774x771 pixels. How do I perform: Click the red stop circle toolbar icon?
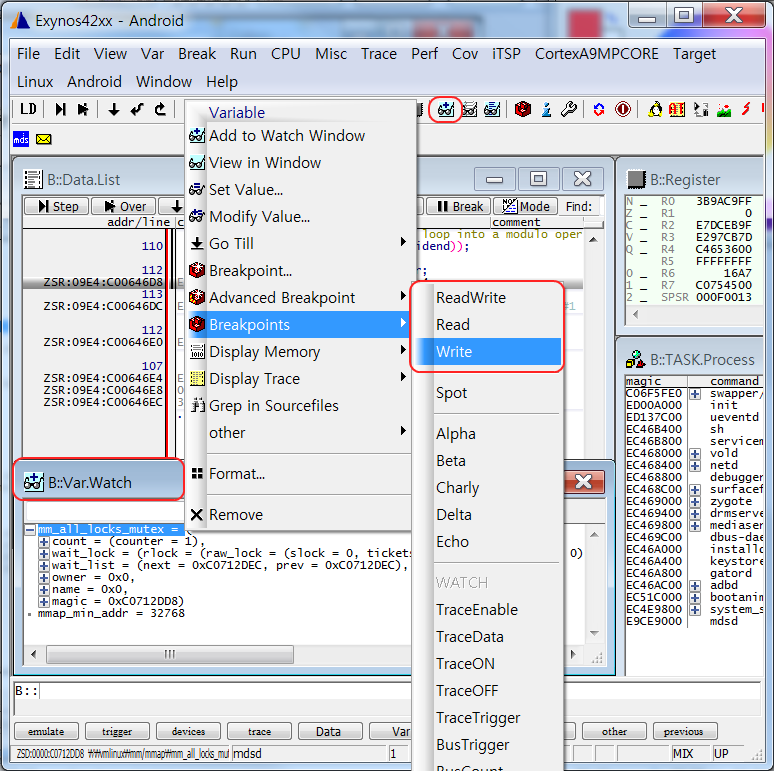pos(623,109)
